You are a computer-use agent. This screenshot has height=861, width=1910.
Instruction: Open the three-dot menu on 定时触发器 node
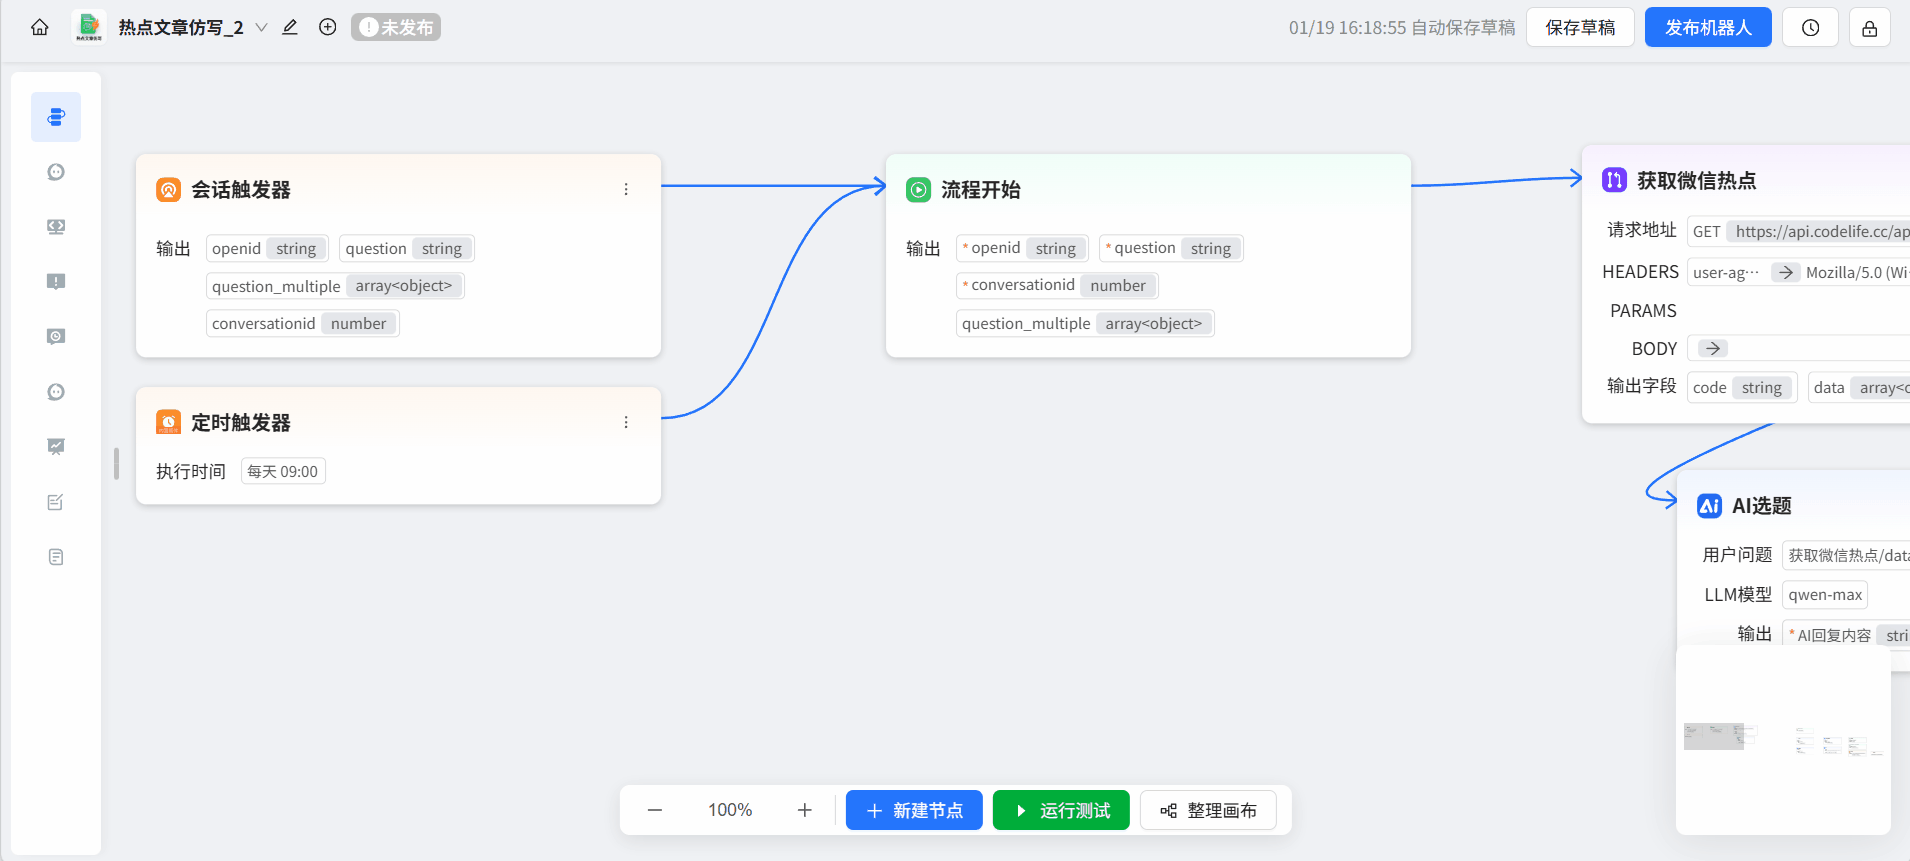[626, 422]
